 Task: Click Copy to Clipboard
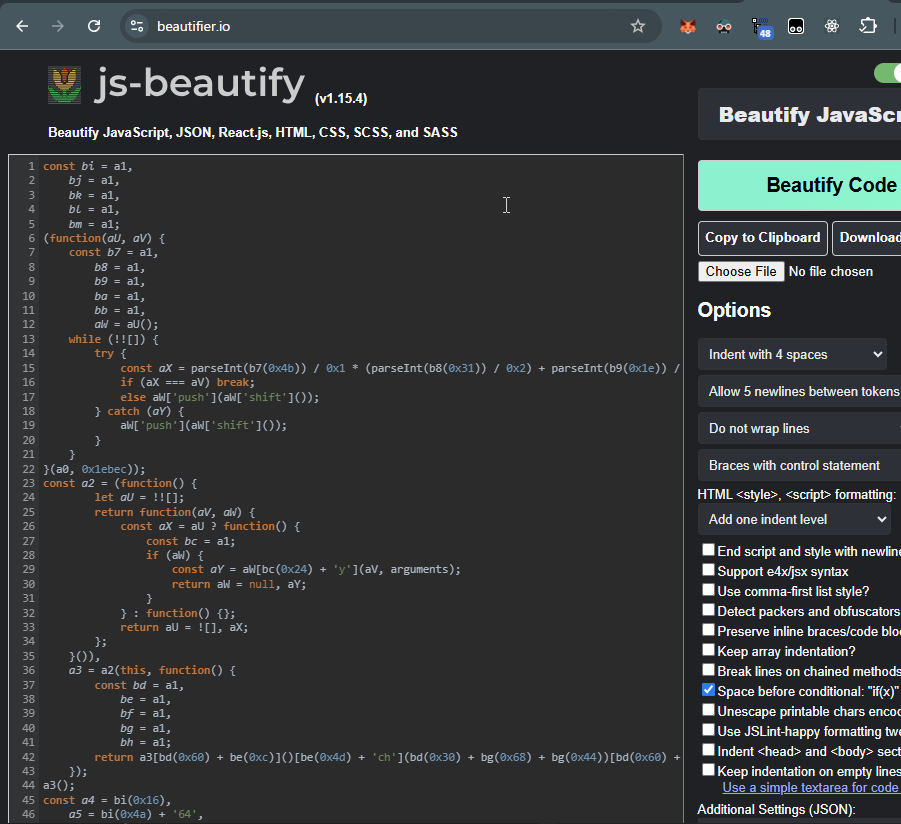[x=762, y=238]
